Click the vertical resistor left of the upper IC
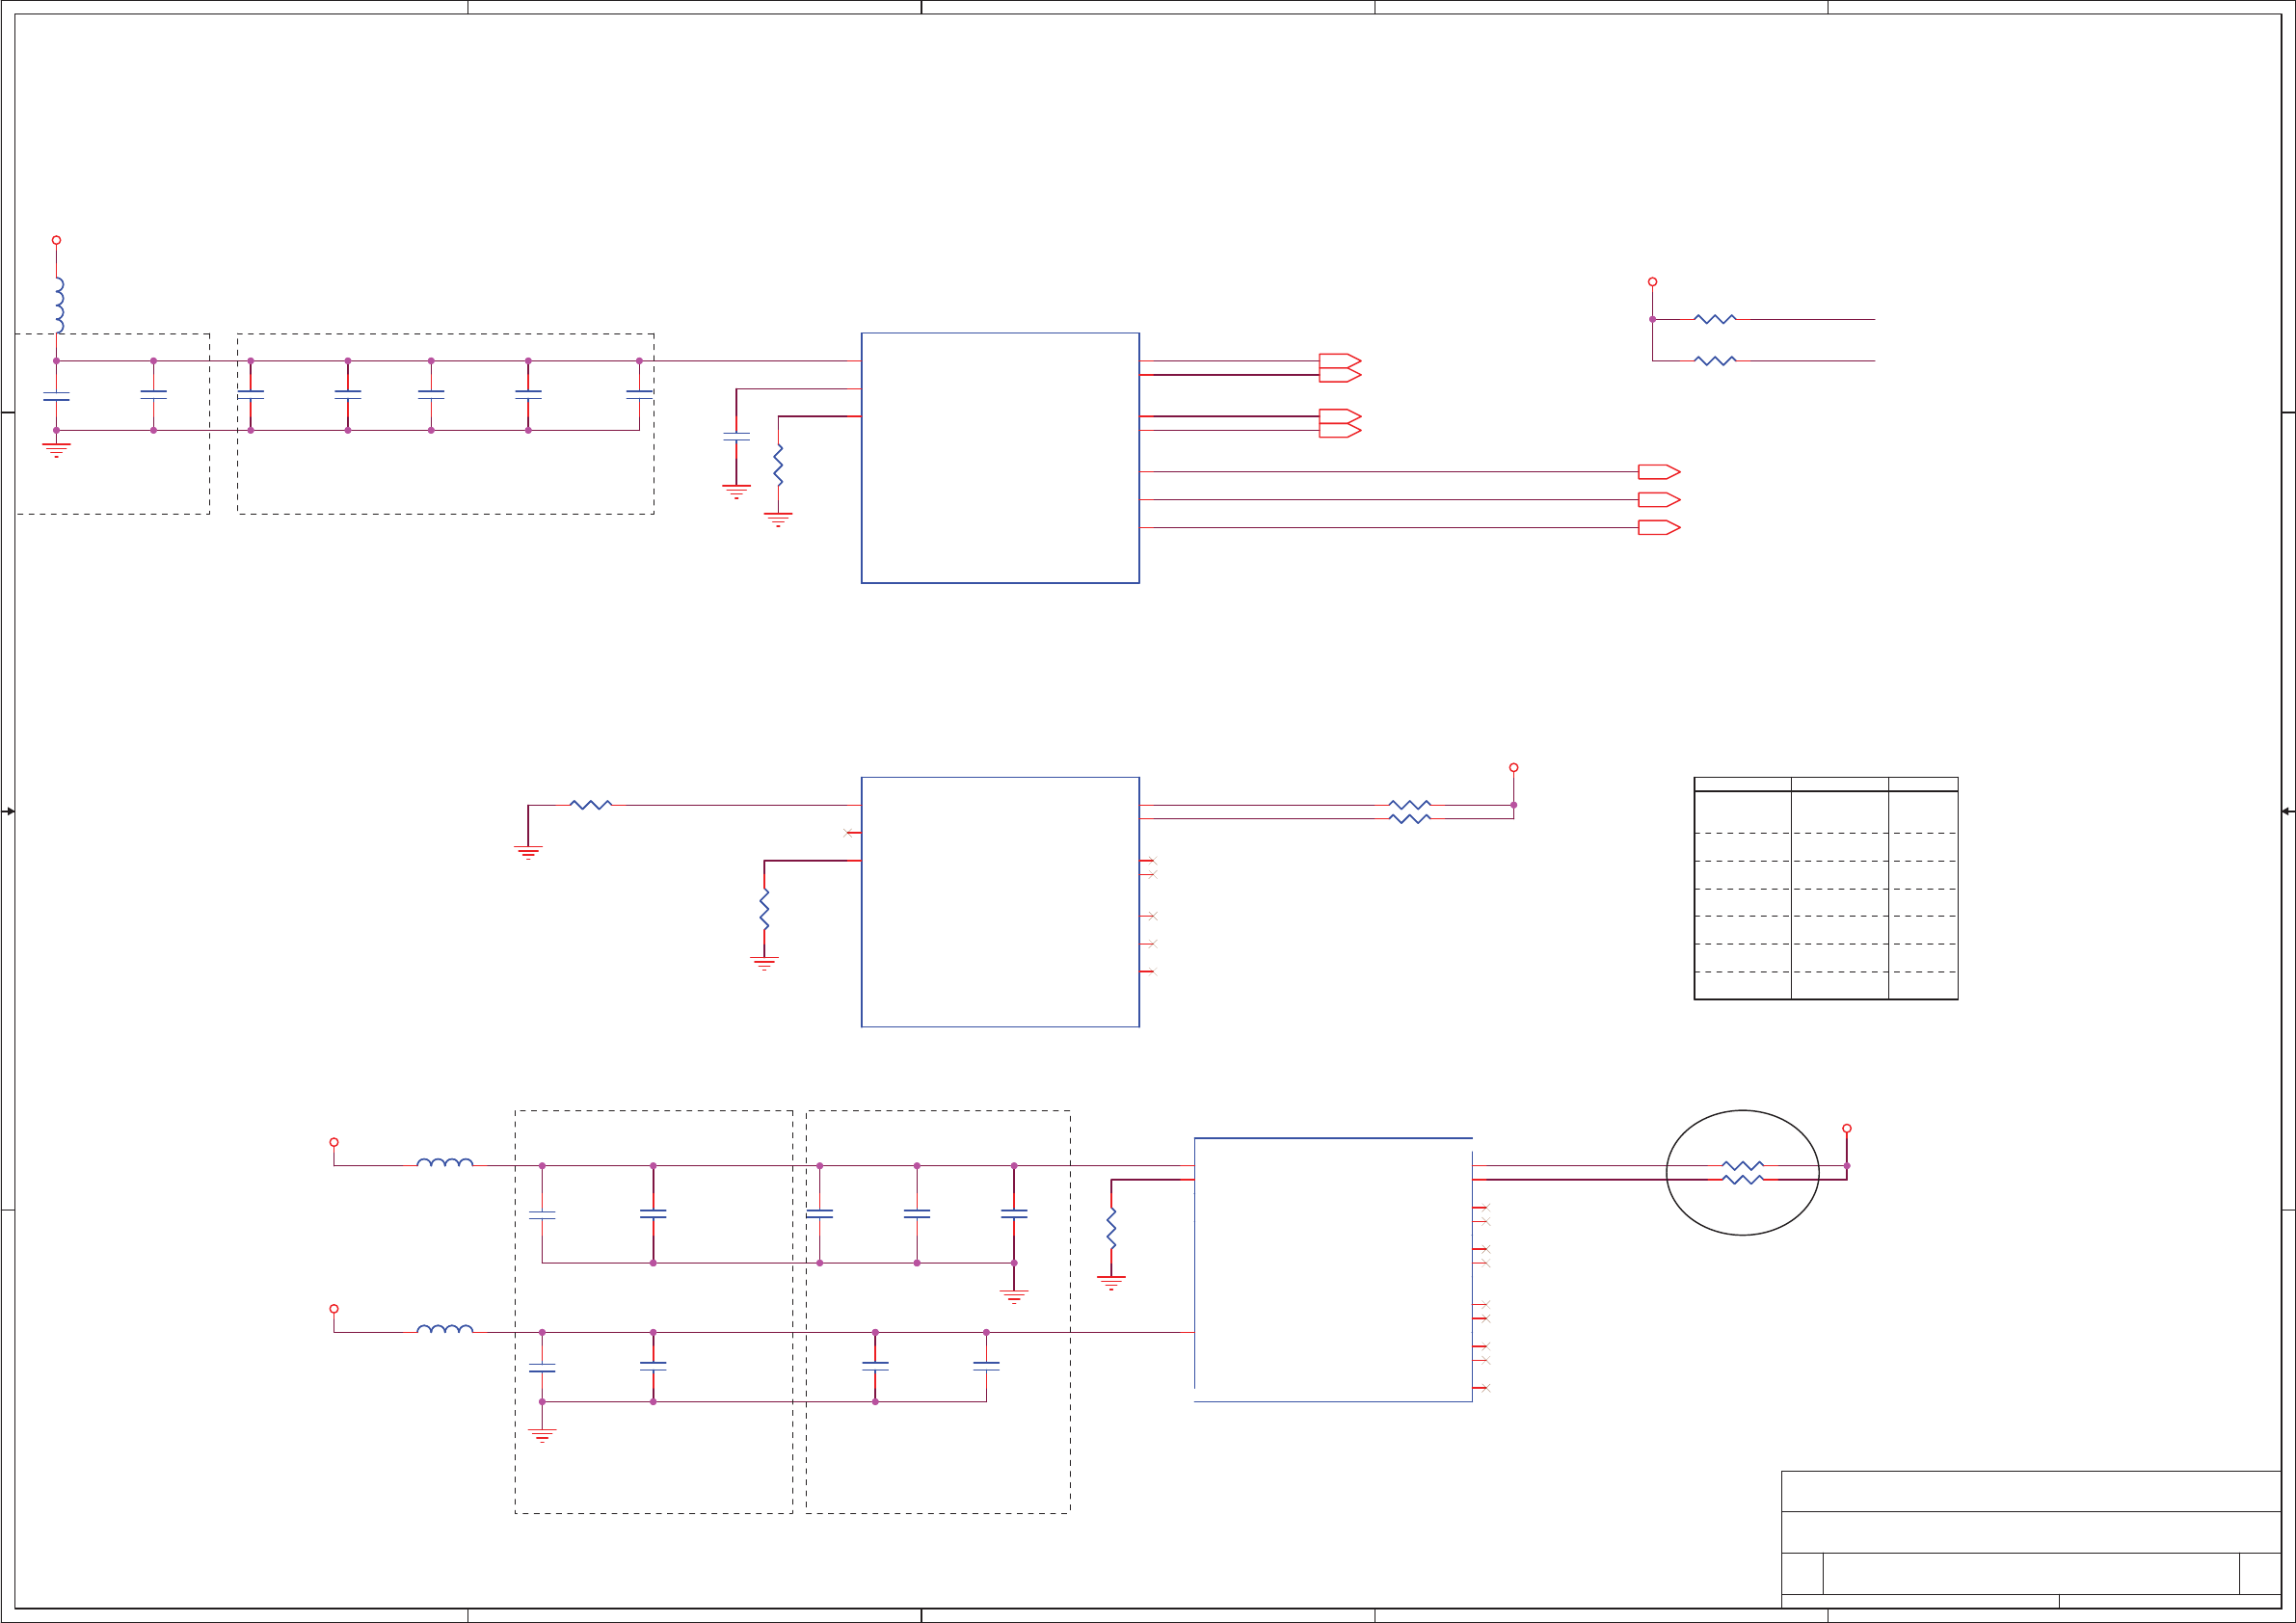The height and width of the screenshot is (1623, 2296). click(x=778, y=465)
